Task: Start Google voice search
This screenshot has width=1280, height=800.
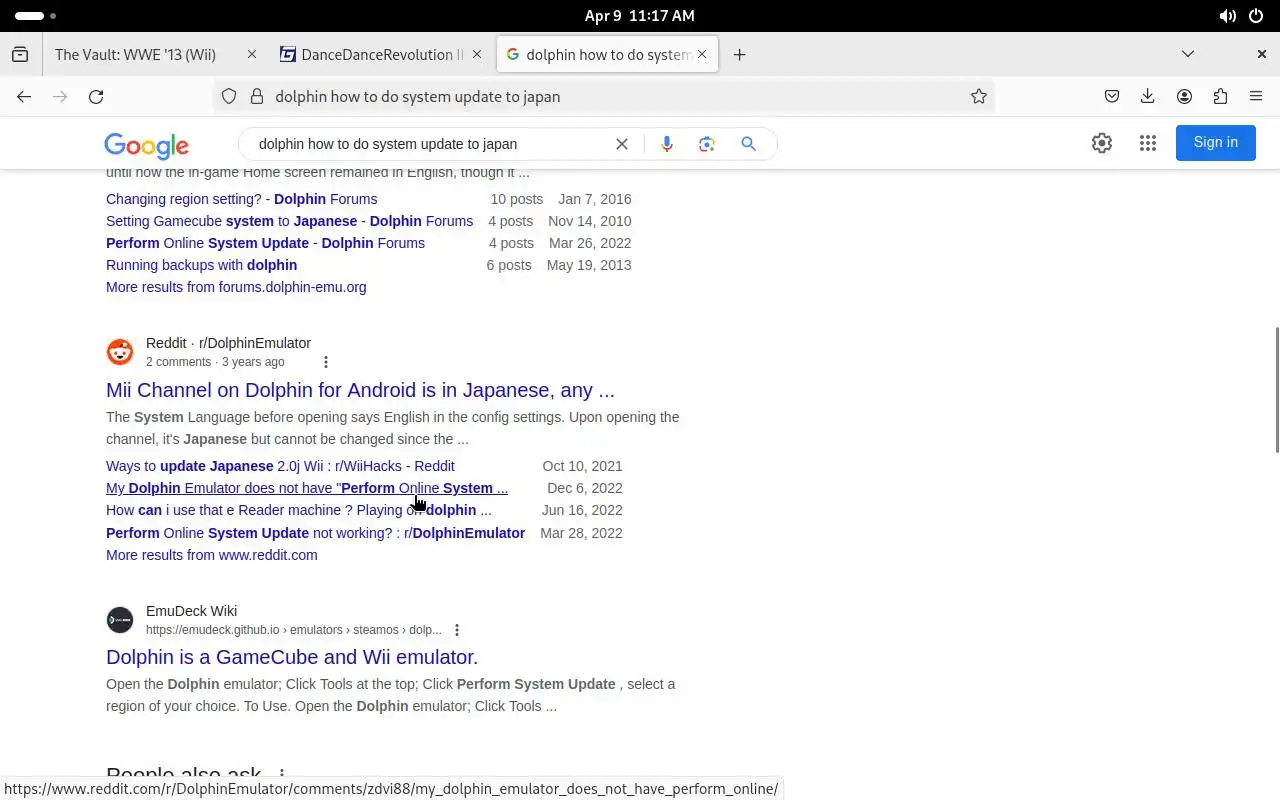Action: coord(666,144)
